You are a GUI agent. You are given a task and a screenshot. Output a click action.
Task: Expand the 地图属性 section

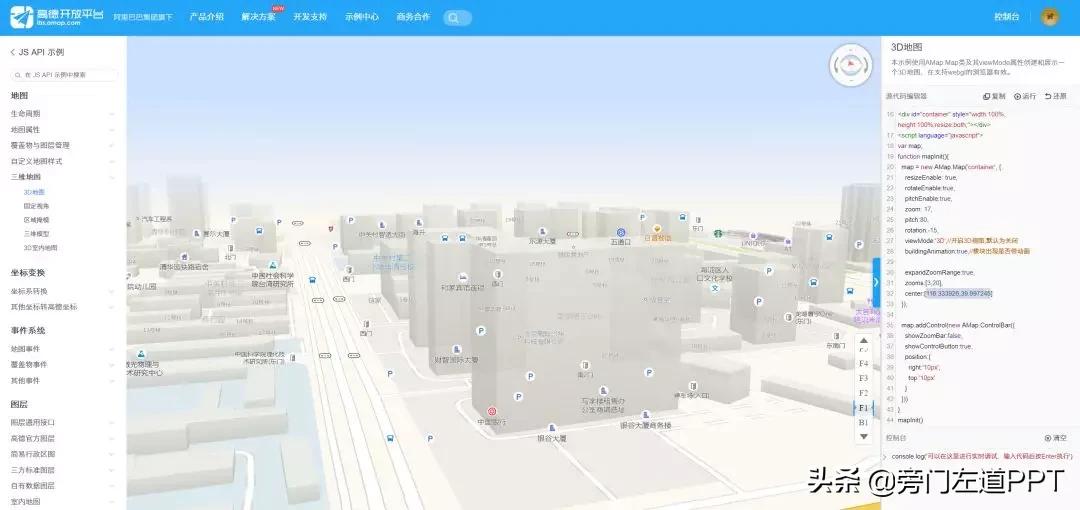(63, 130)
